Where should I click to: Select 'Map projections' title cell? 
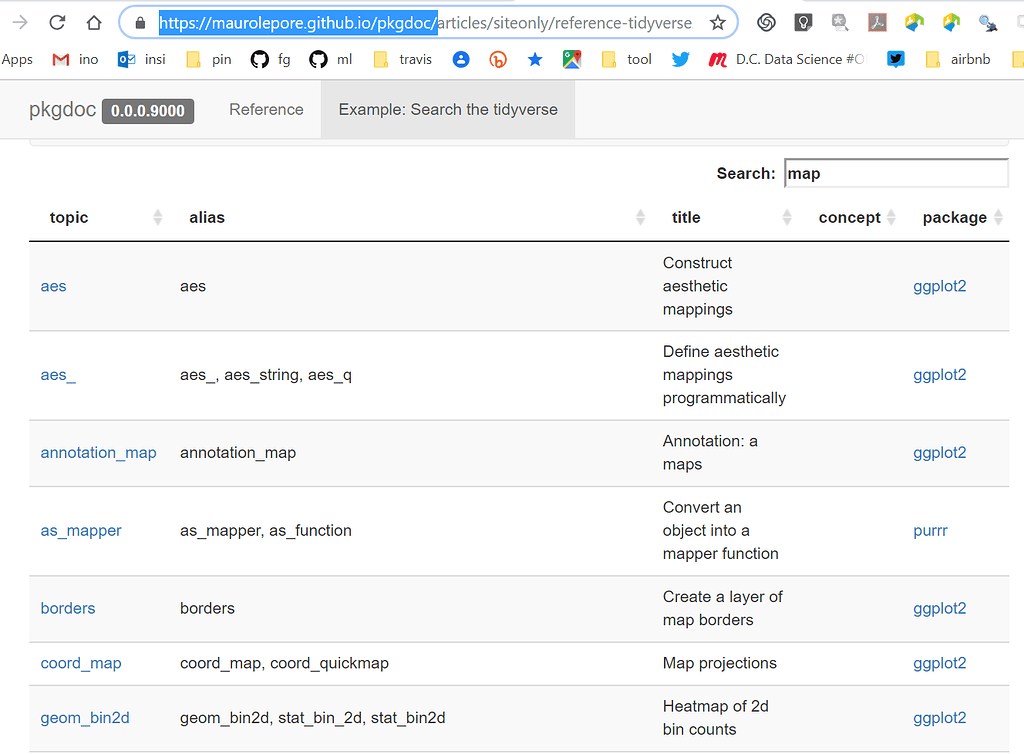point(720,663)
